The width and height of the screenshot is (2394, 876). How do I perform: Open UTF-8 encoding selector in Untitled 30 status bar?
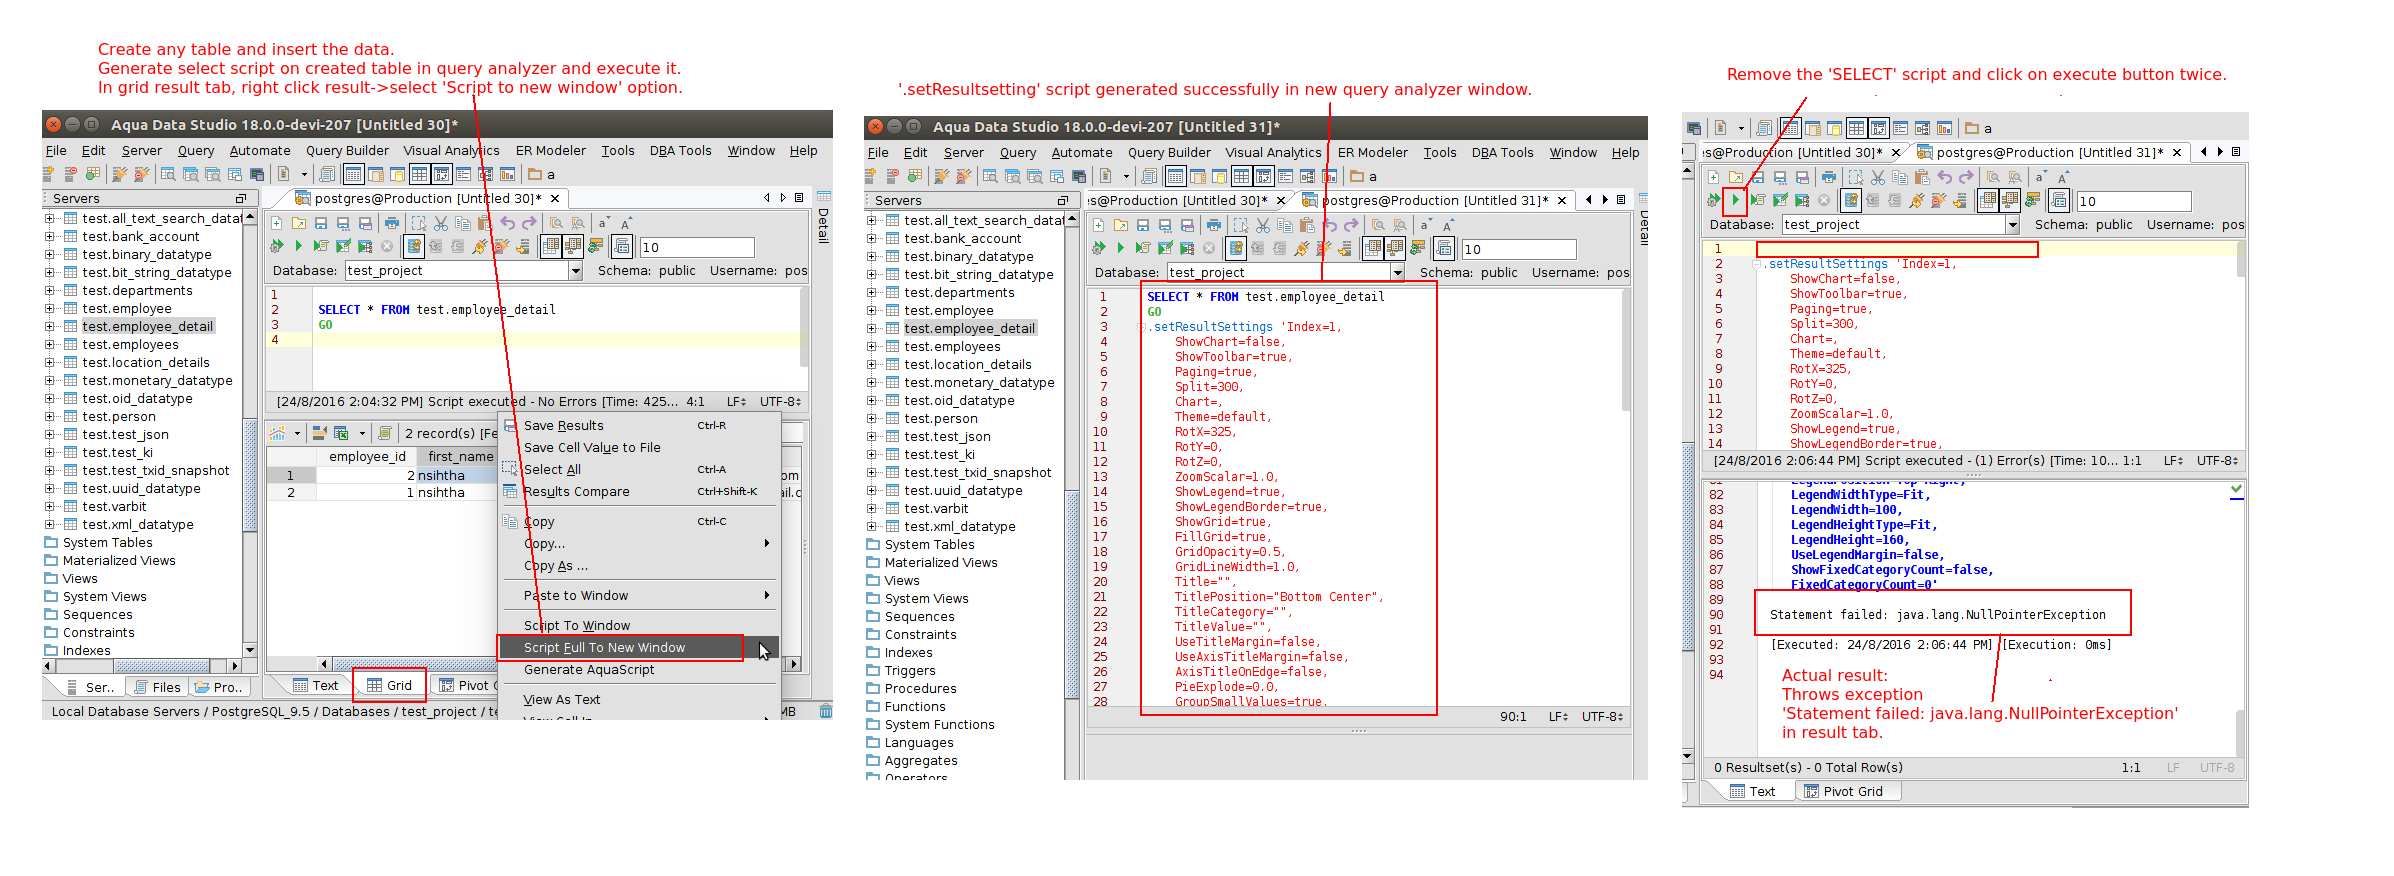(x=781, y=401)
